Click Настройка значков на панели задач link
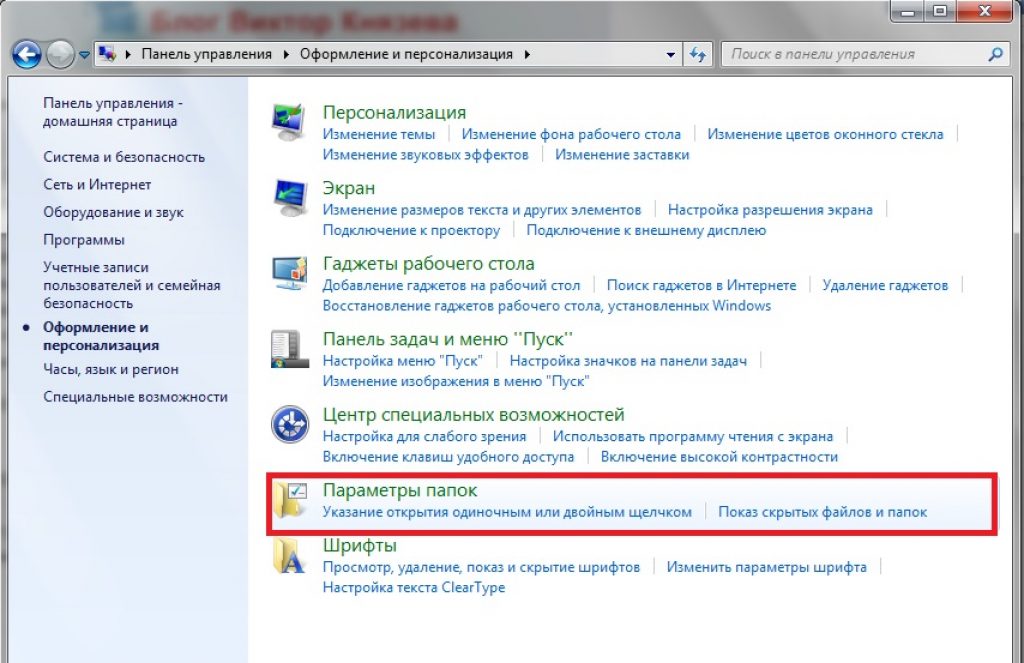The height and width of the screenshot is (663, 1024). (x=628, y=361)
